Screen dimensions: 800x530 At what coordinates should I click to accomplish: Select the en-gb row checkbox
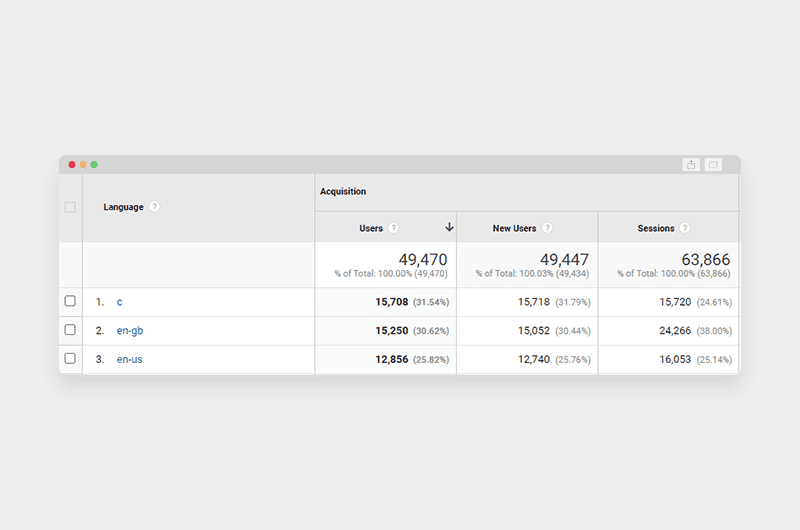[70, 330]
